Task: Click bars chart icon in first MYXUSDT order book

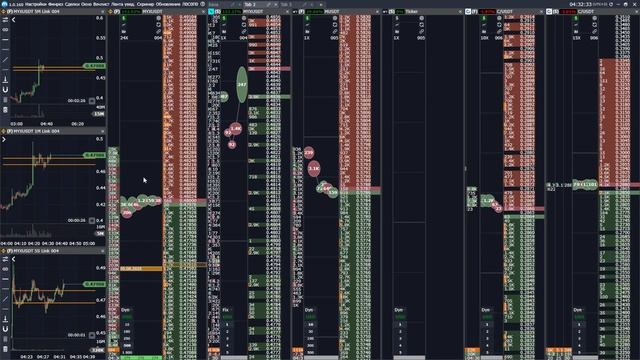Action: [x=124, y=31]
